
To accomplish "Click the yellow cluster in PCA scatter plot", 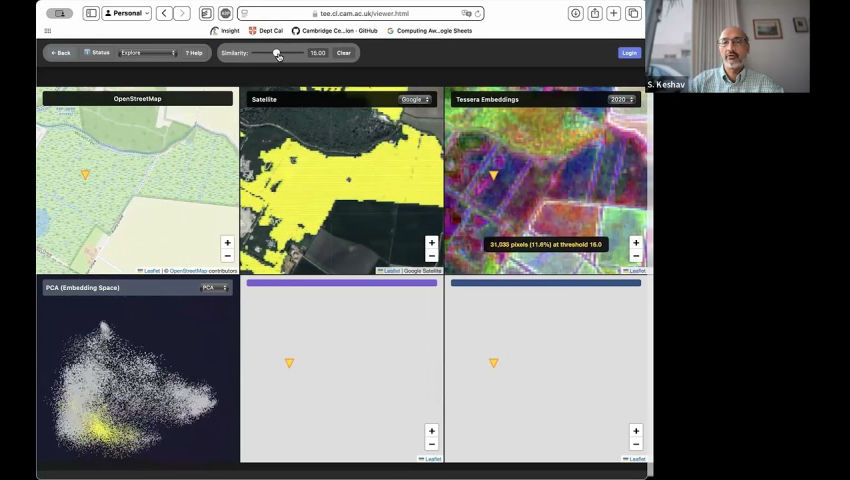I will pos(100,427).
